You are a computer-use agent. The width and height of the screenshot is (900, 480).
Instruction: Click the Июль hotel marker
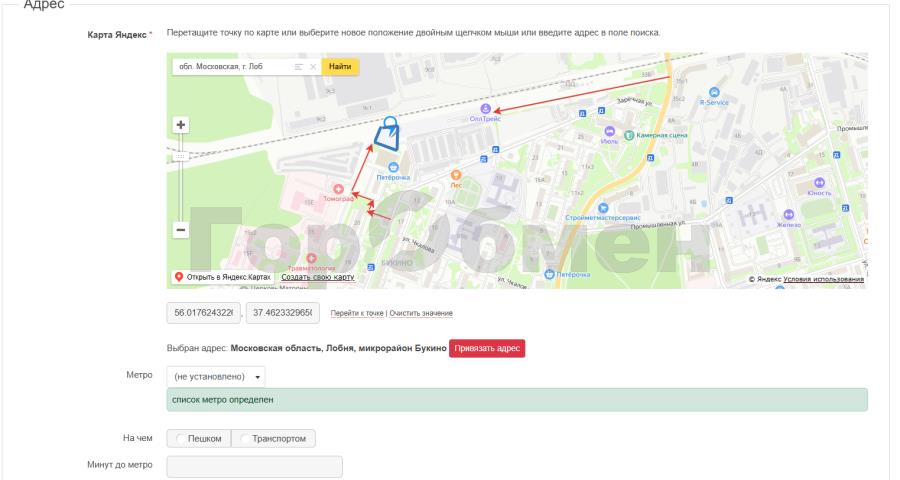pos(610,131)
